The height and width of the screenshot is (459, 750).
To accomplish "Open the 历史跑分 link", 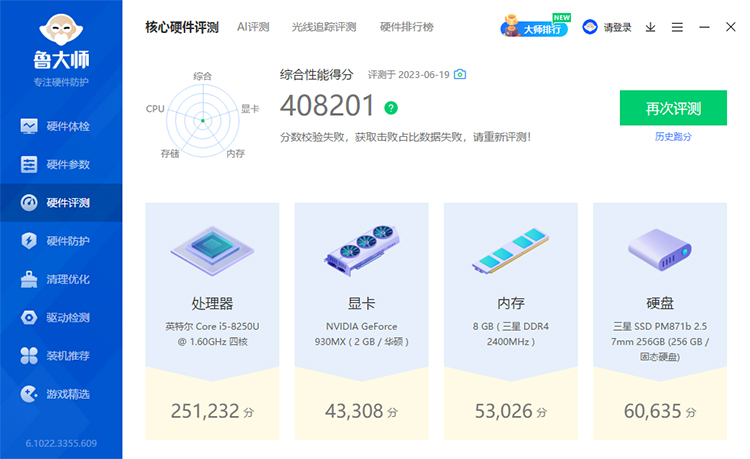I will click(673, 137).
